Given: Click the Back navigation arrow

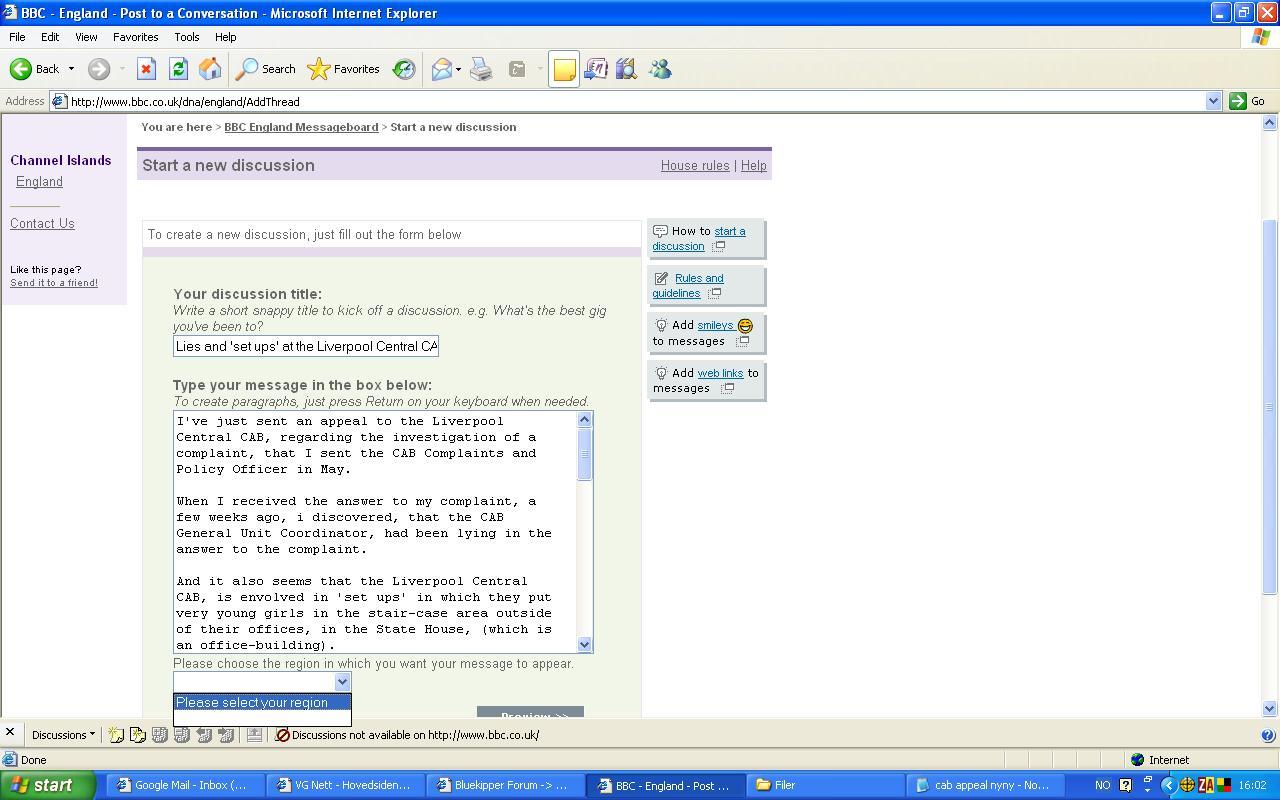Looking at the screenshot, I should [x=21, y=69].
